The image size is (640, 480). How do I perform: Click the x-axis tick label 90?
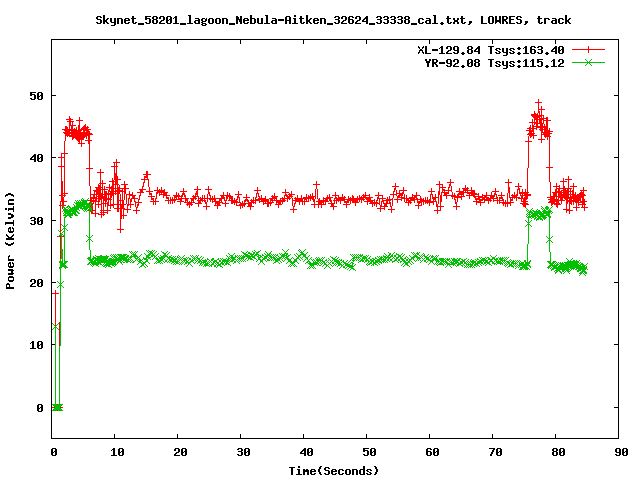(x=621, y=452)
